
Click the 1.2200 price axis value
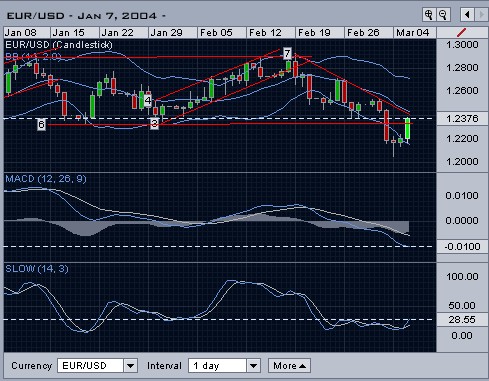pos(462,138)
